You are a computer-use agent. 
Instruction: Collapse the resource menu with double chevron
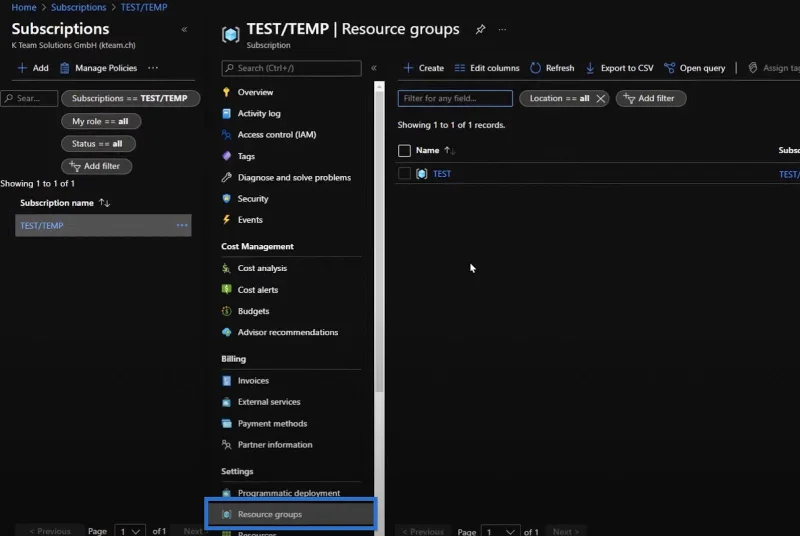click(x=374, y=68)
